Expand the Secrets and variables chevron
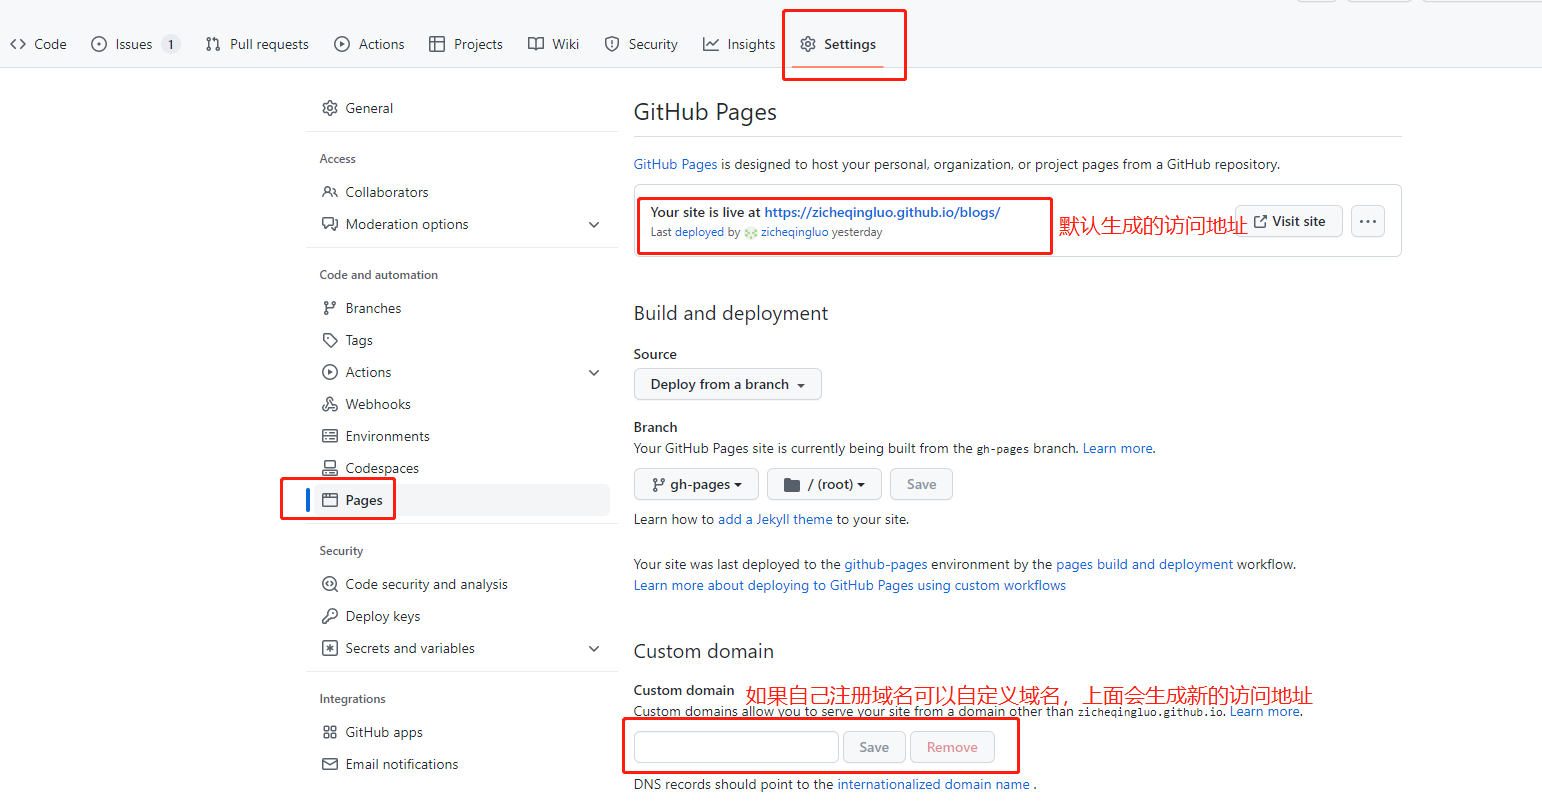Image resolution: width=1542 pixels, height=801 pixels. 594,648
